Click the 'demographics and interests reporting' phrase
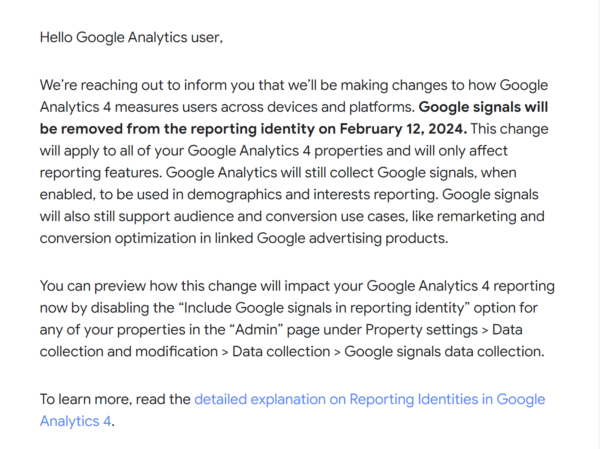600x449 pixels. tap(311, 194)
